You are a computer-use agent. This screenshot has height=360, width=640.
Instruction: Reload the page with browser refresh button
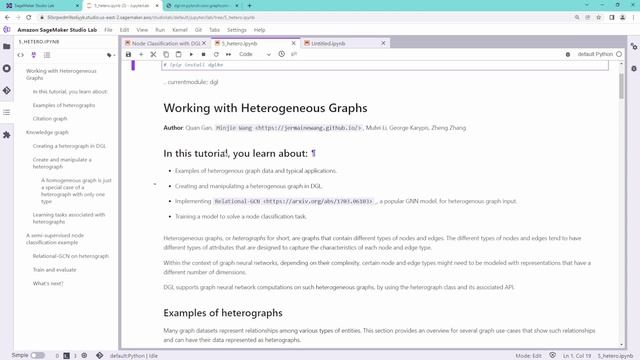(29, 18)
